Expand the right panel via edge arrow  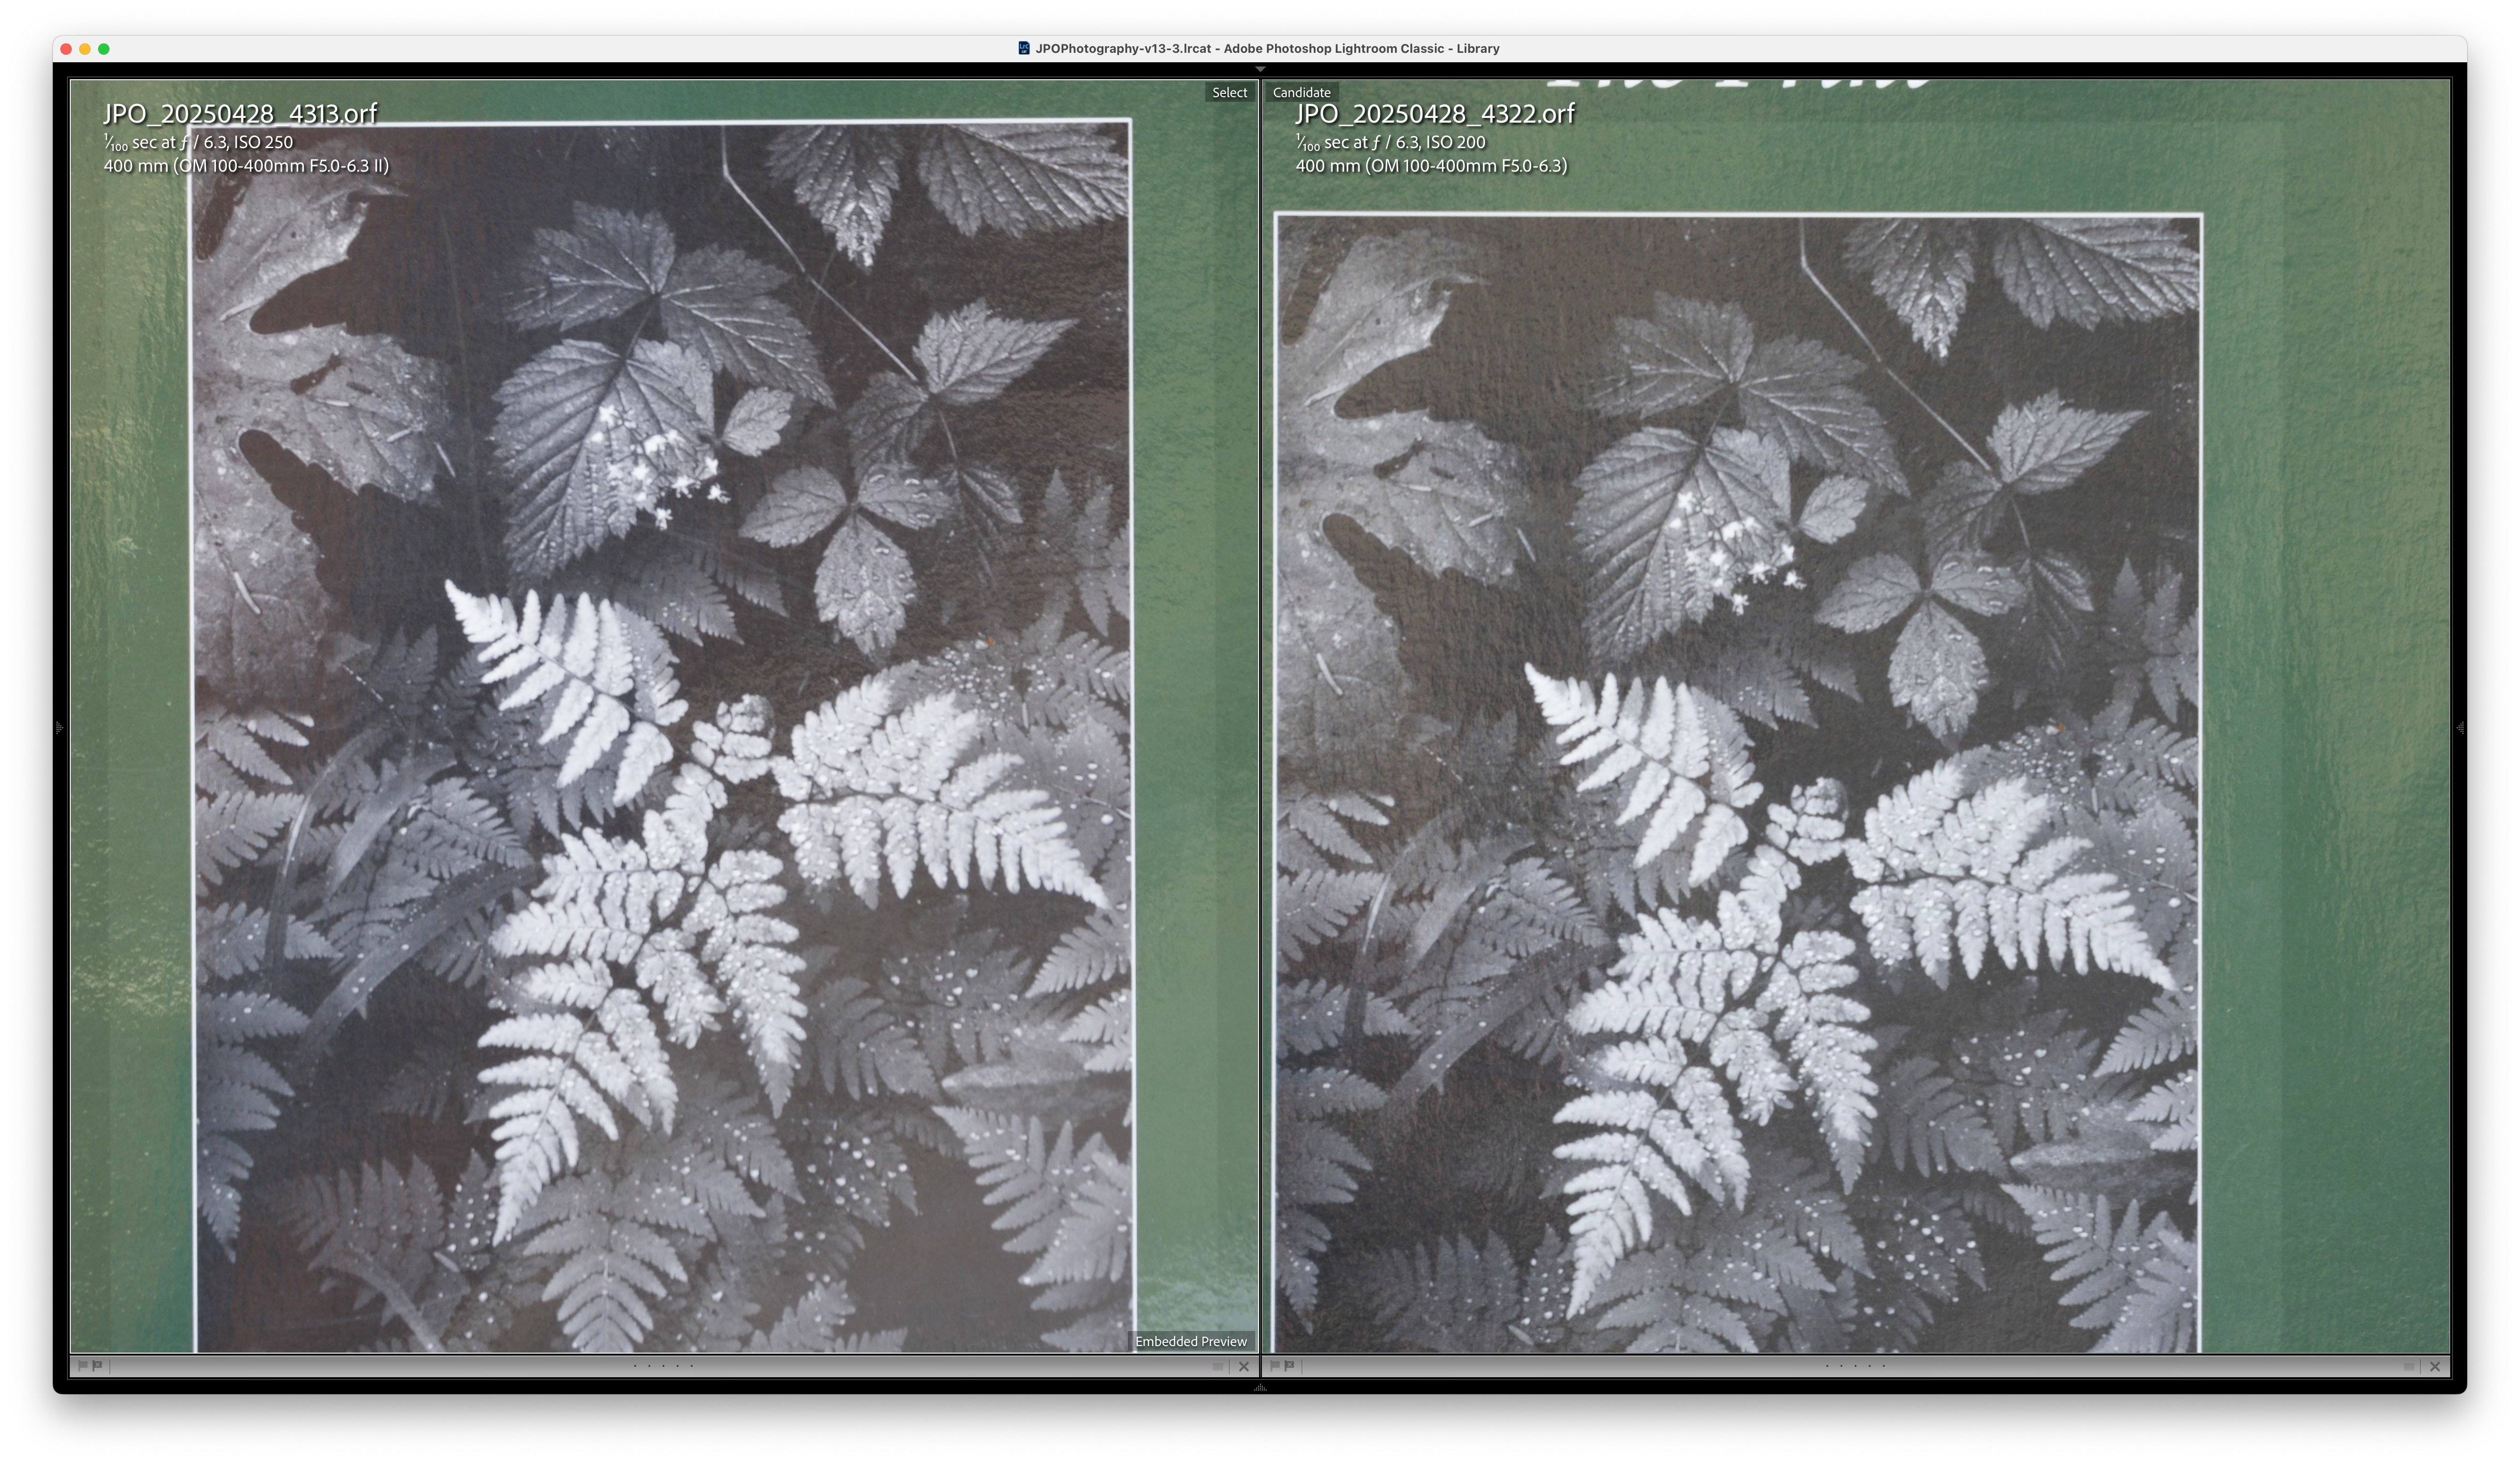point(2461,728)
